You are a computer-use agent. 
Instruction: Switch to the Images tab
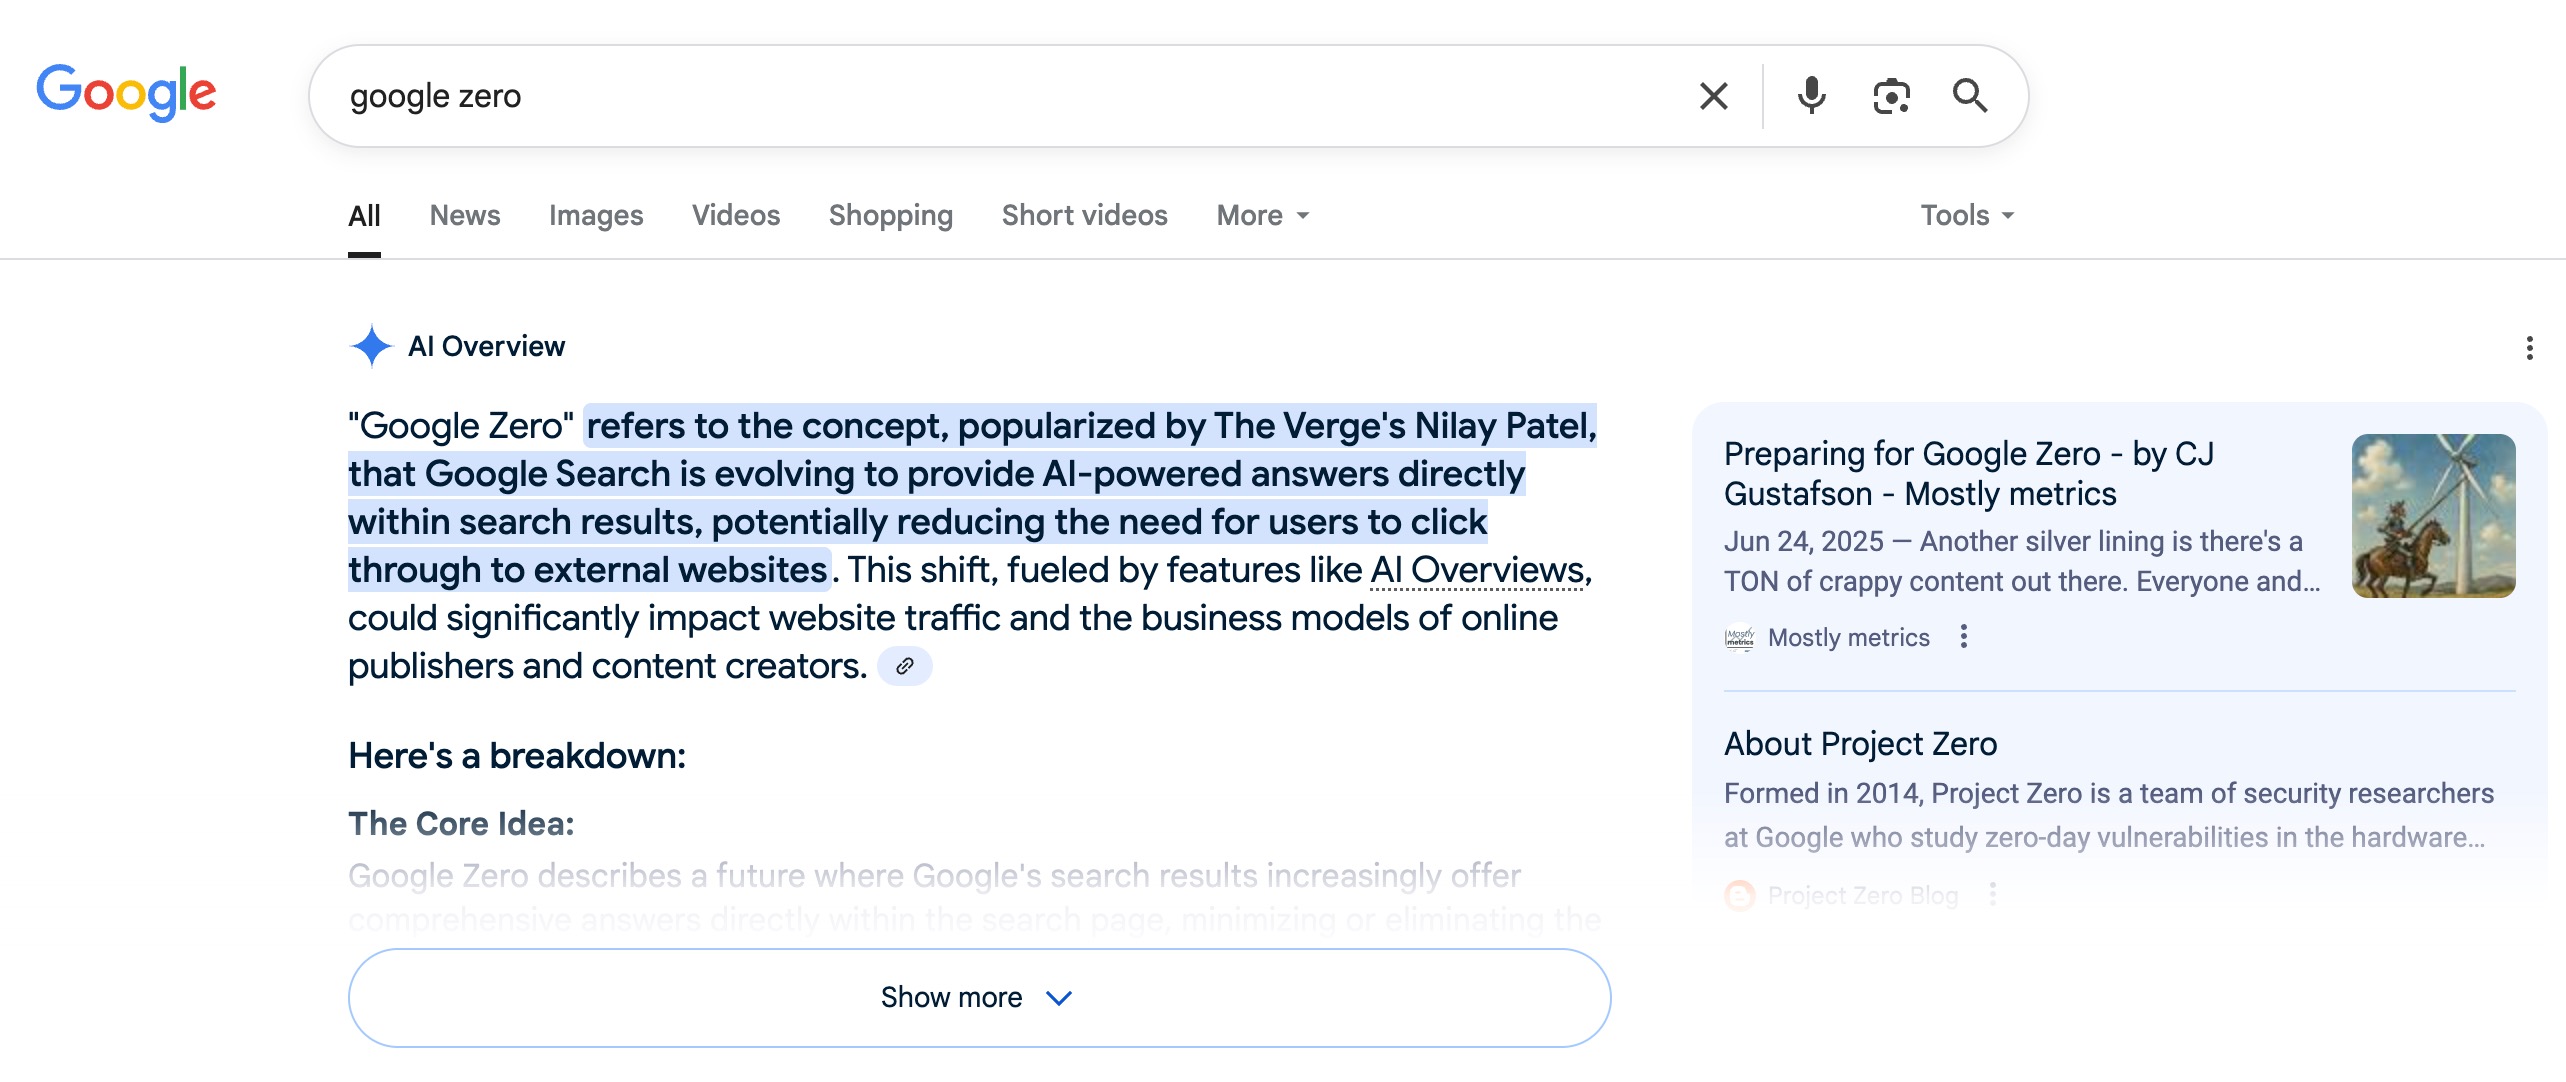(596, 216)
